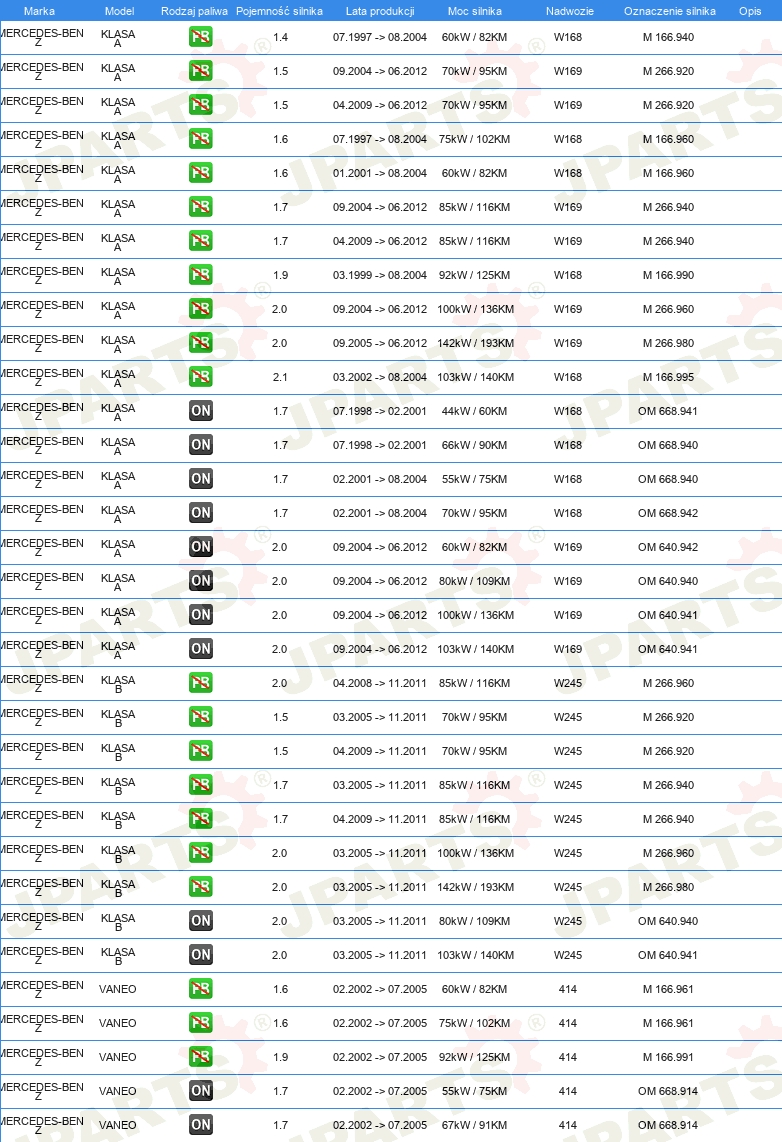
Task: Click PB icon in the 75kW / 102KM W168 row
Action: coord(200,138)
